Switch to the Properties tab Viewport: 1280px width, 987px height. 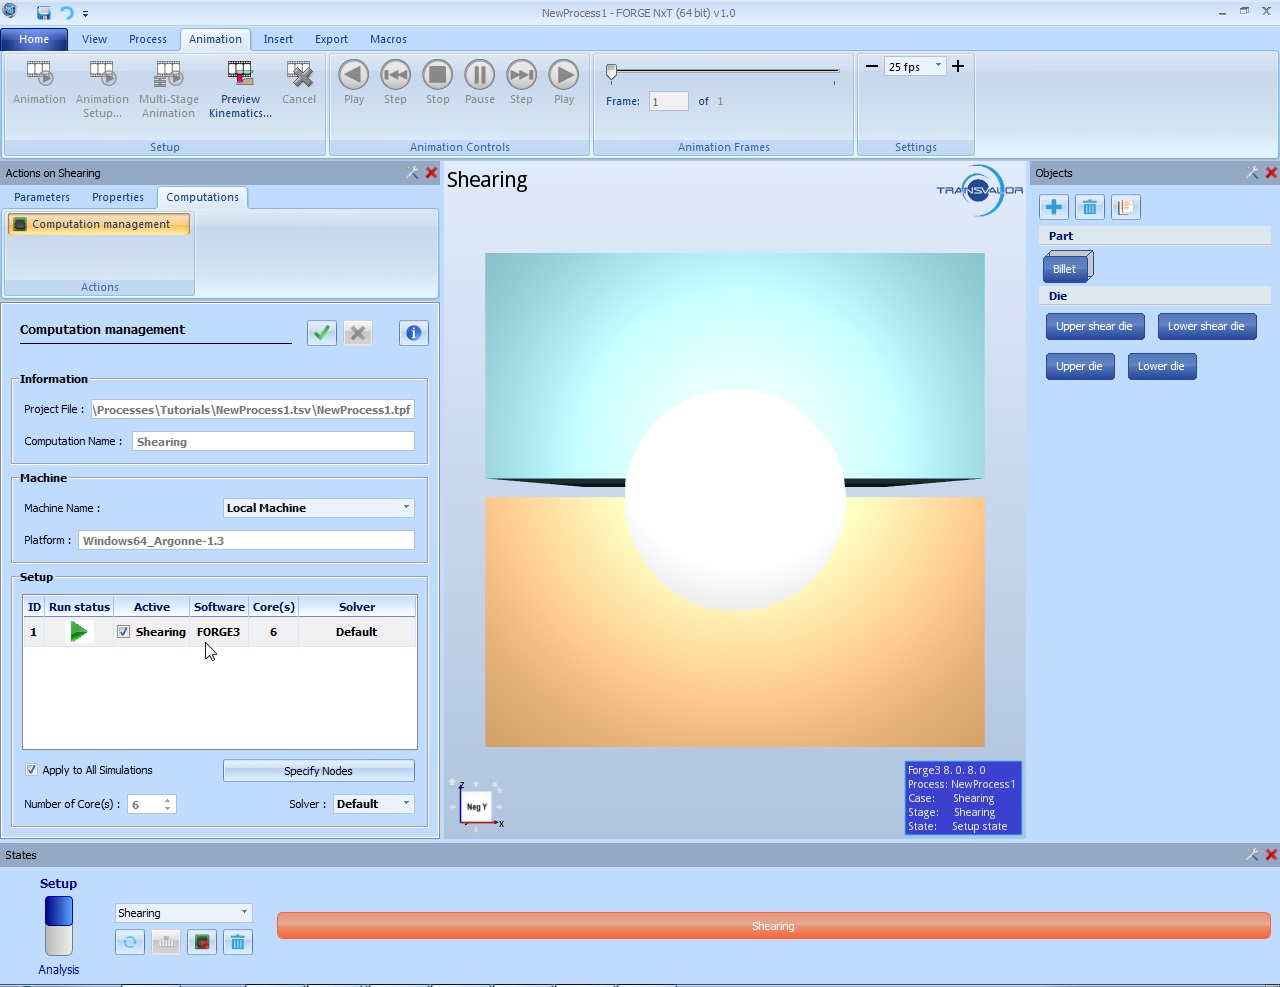click(x=118, y=197)
